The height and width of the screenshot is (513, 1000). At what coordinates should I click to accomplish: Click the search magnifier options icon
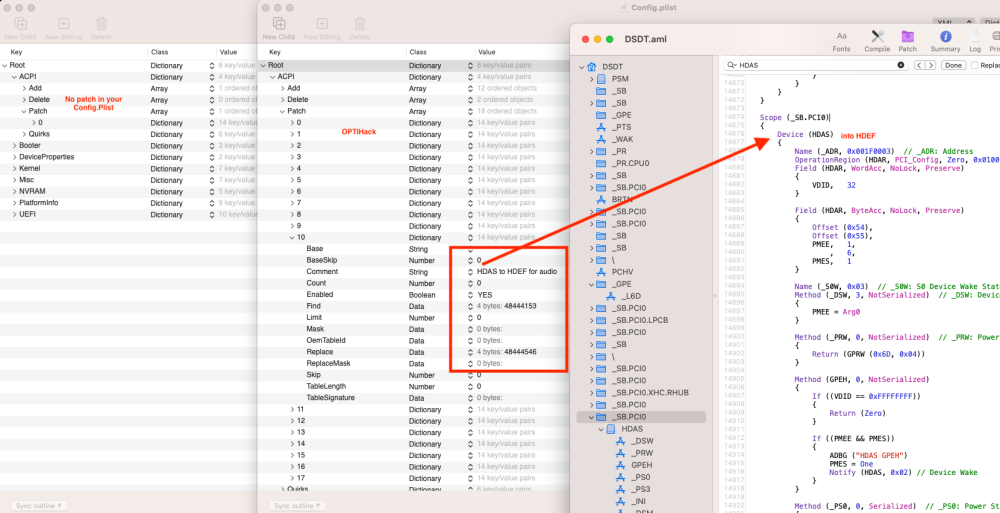point(733,65)
